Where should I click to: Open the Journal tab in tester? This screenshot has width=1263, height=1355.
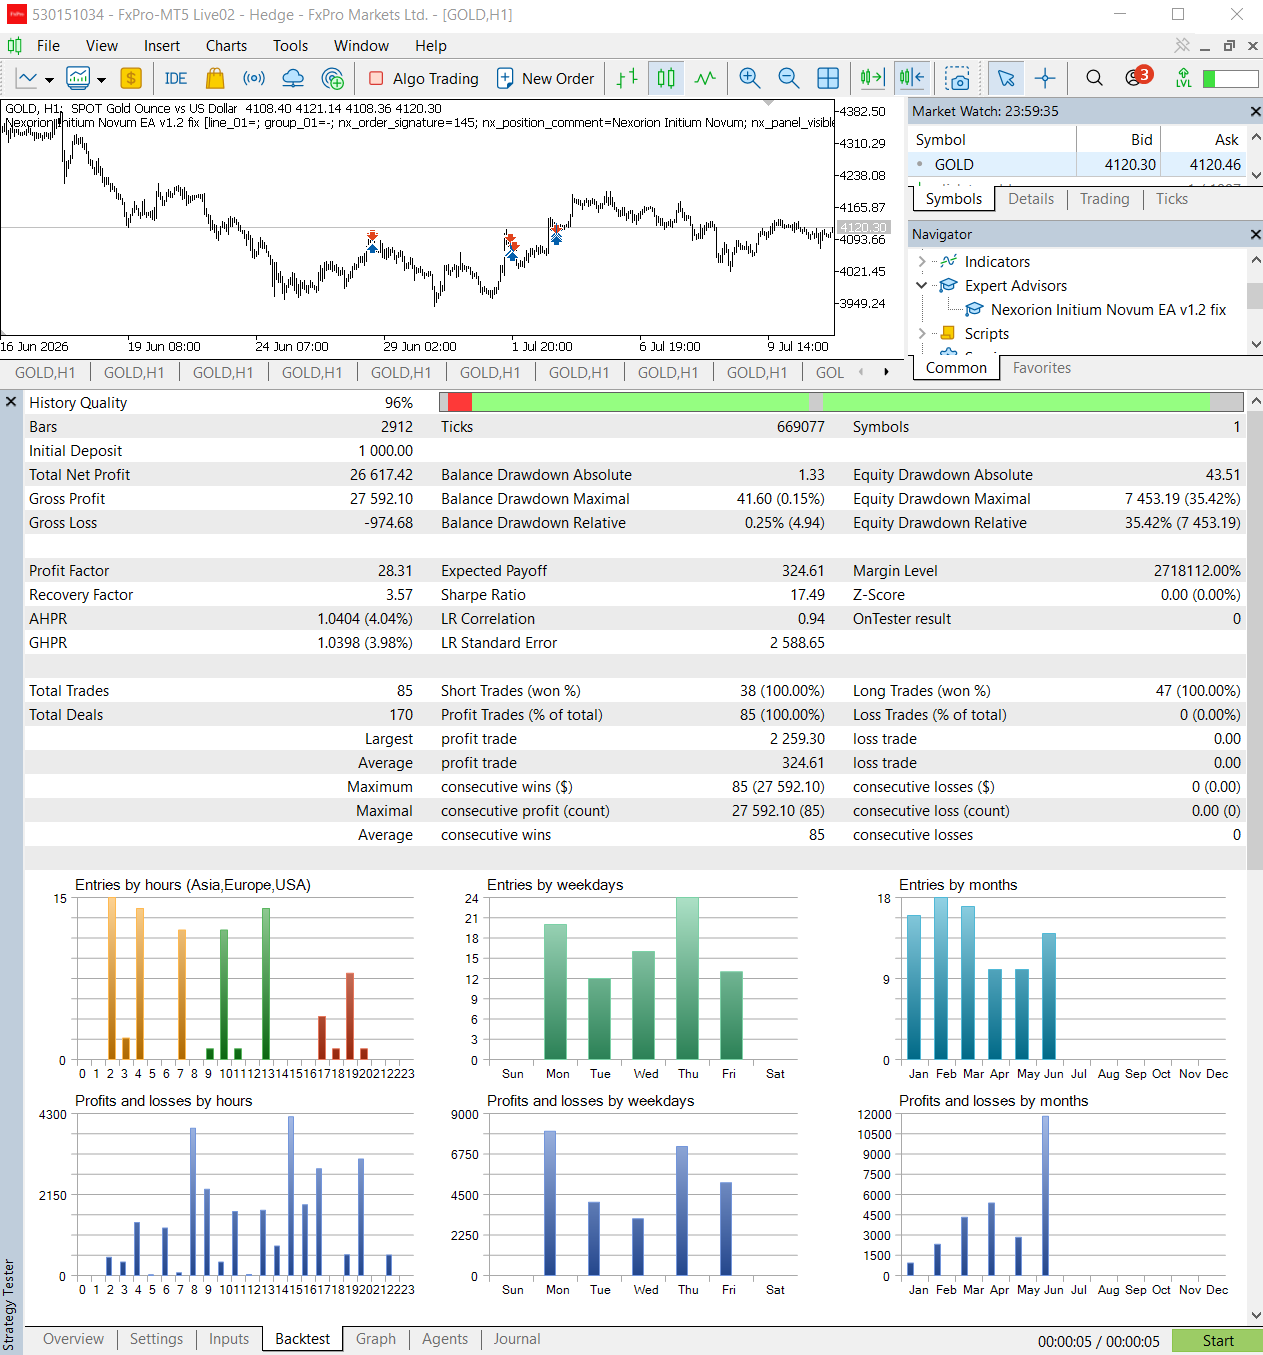coord(517,1339)
